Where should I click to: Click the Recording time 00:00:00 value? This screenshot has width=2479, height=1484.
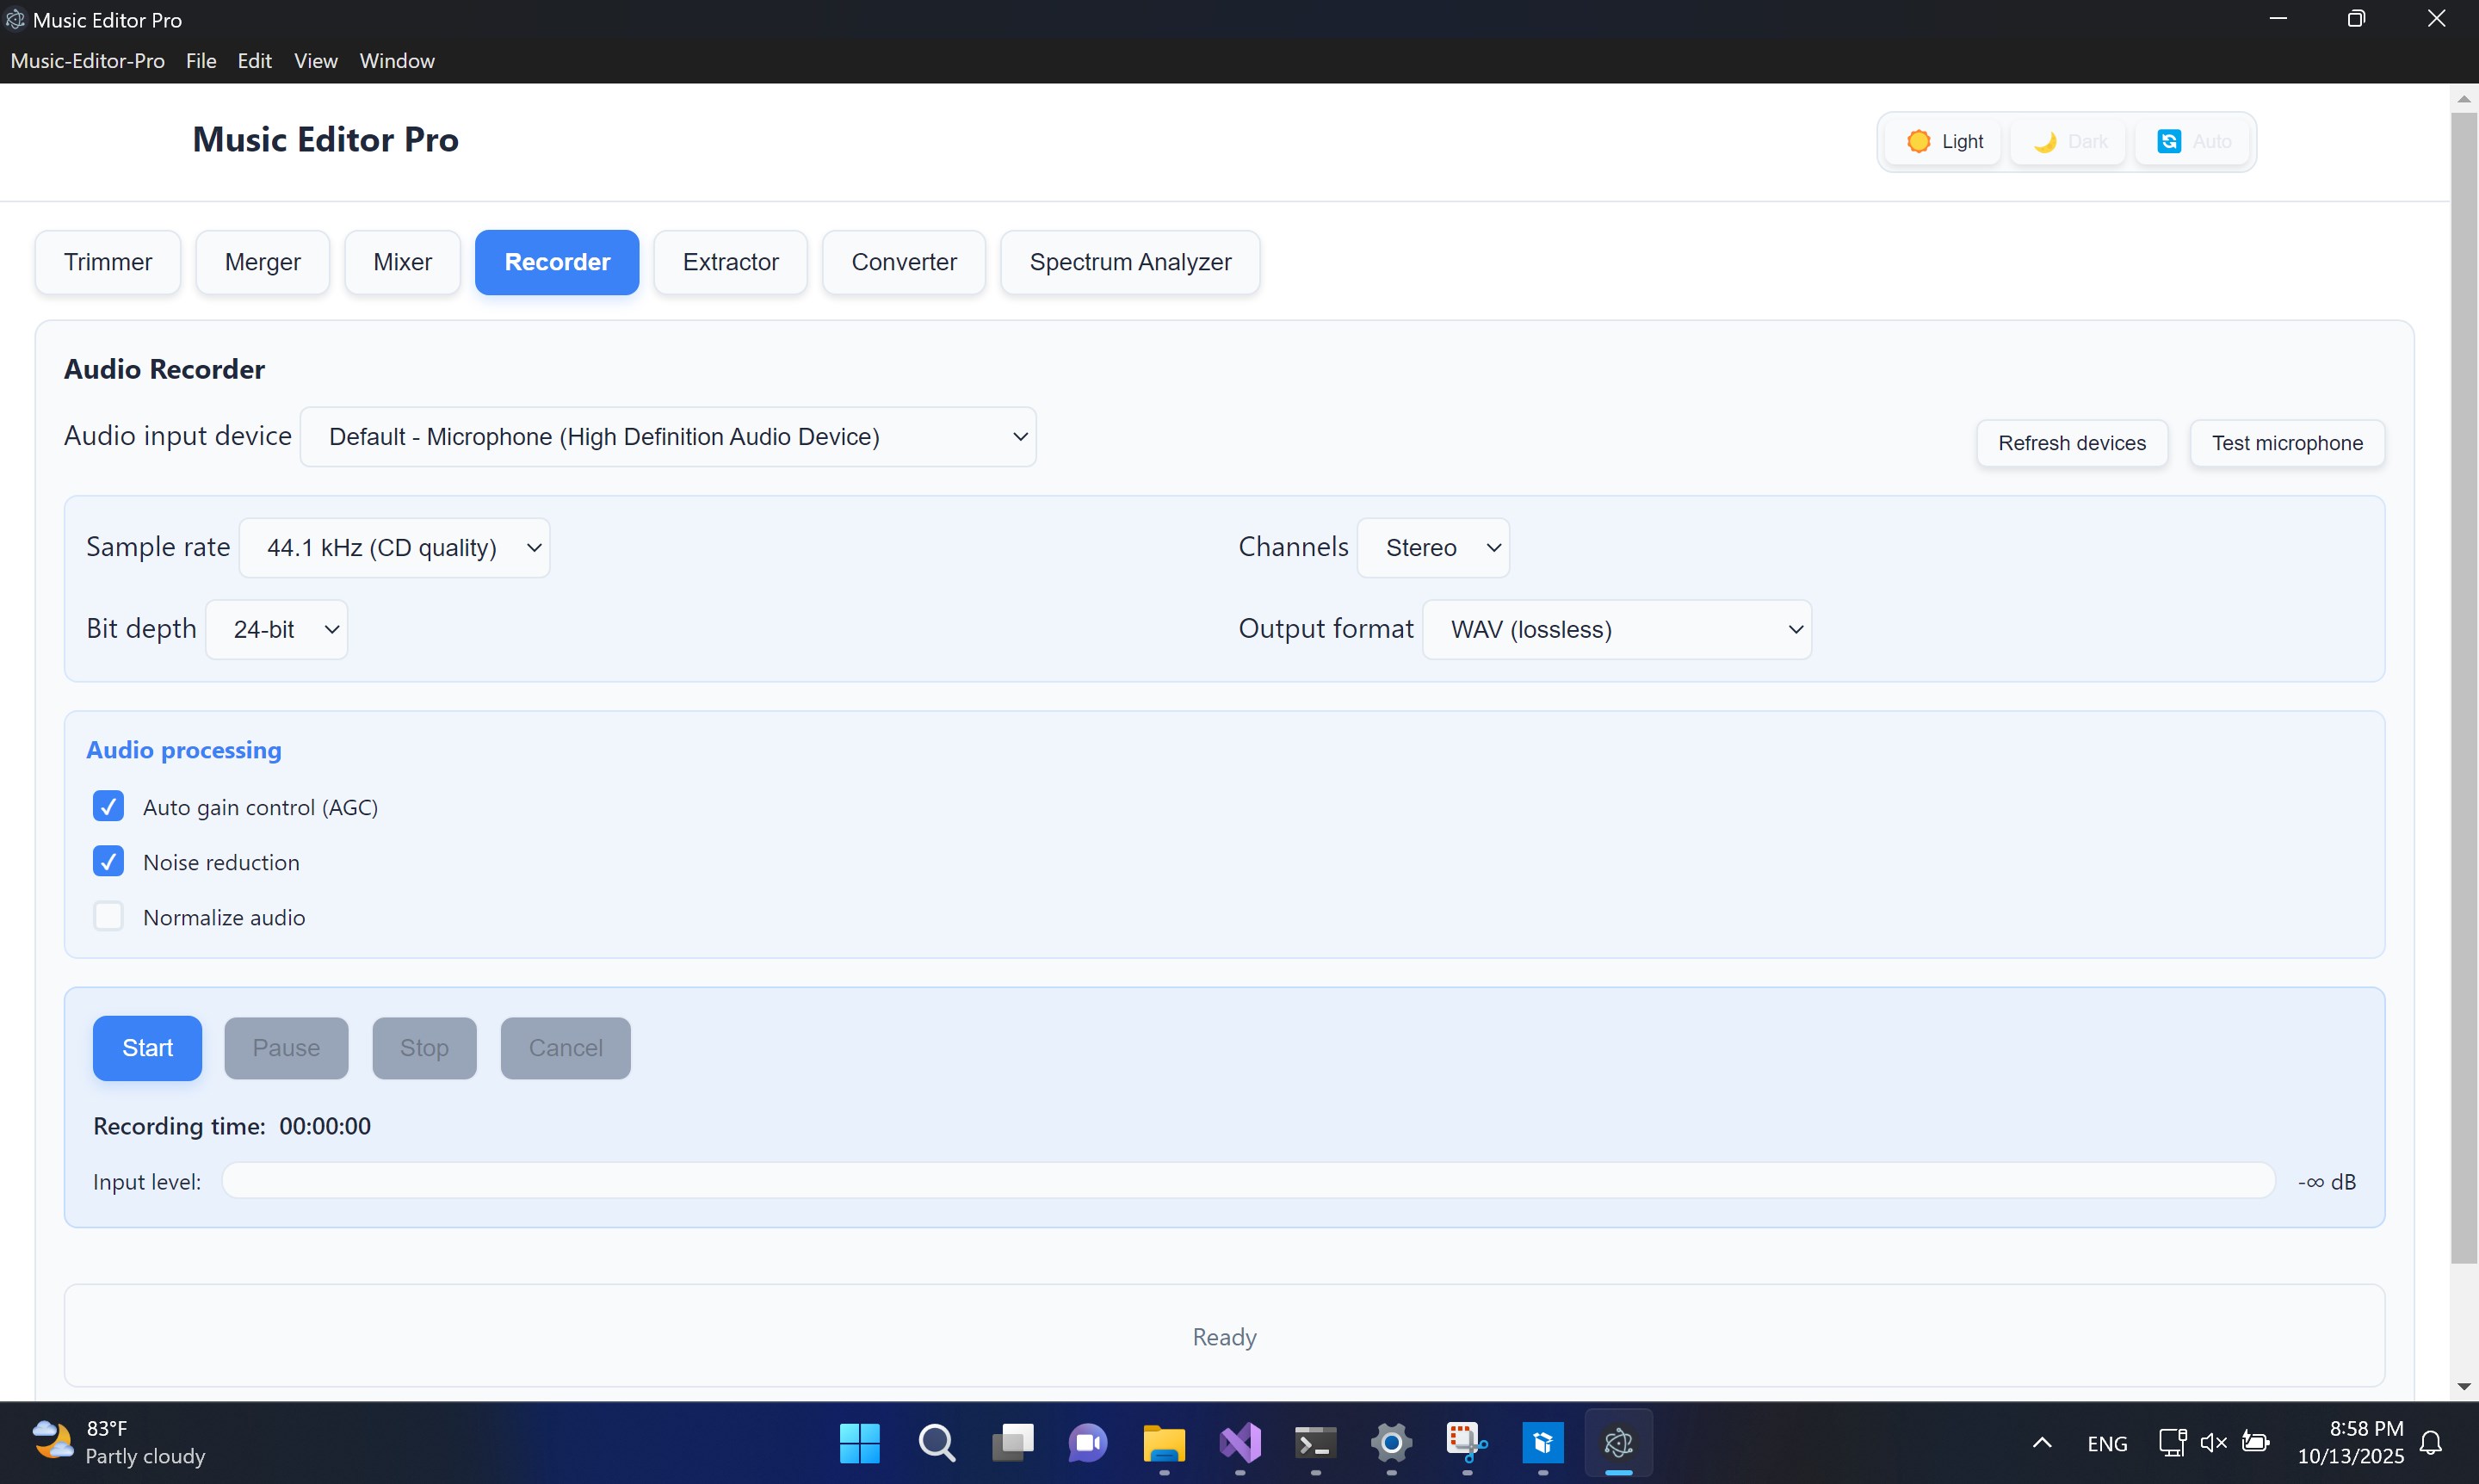tap(325, 1126)
